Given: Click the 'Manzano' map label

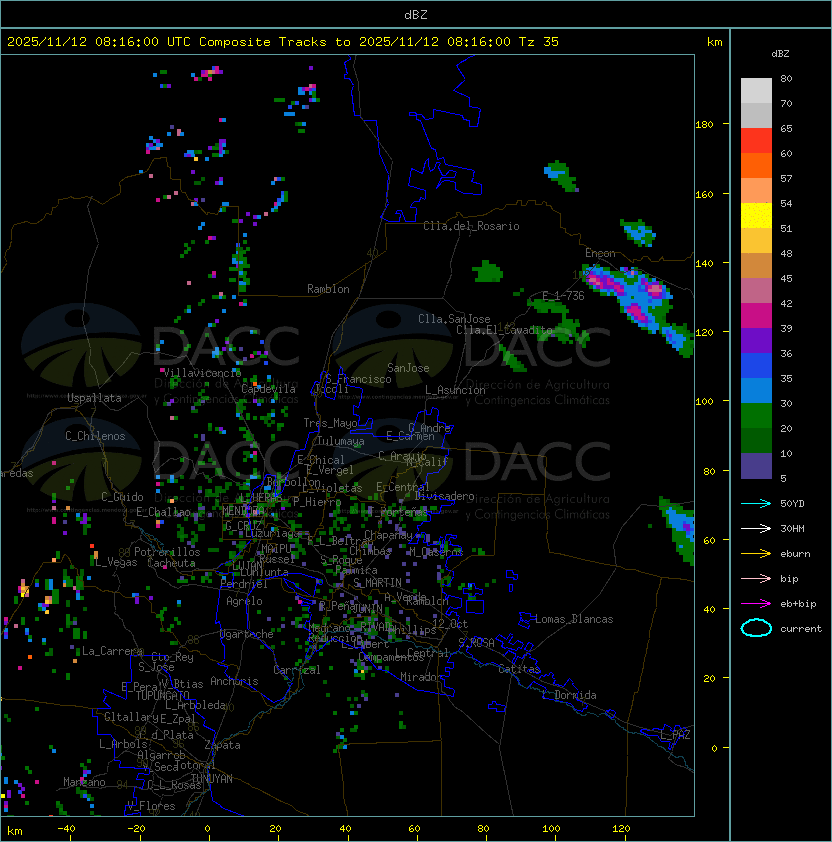Looking at the screenshot, I should [84, 782].
